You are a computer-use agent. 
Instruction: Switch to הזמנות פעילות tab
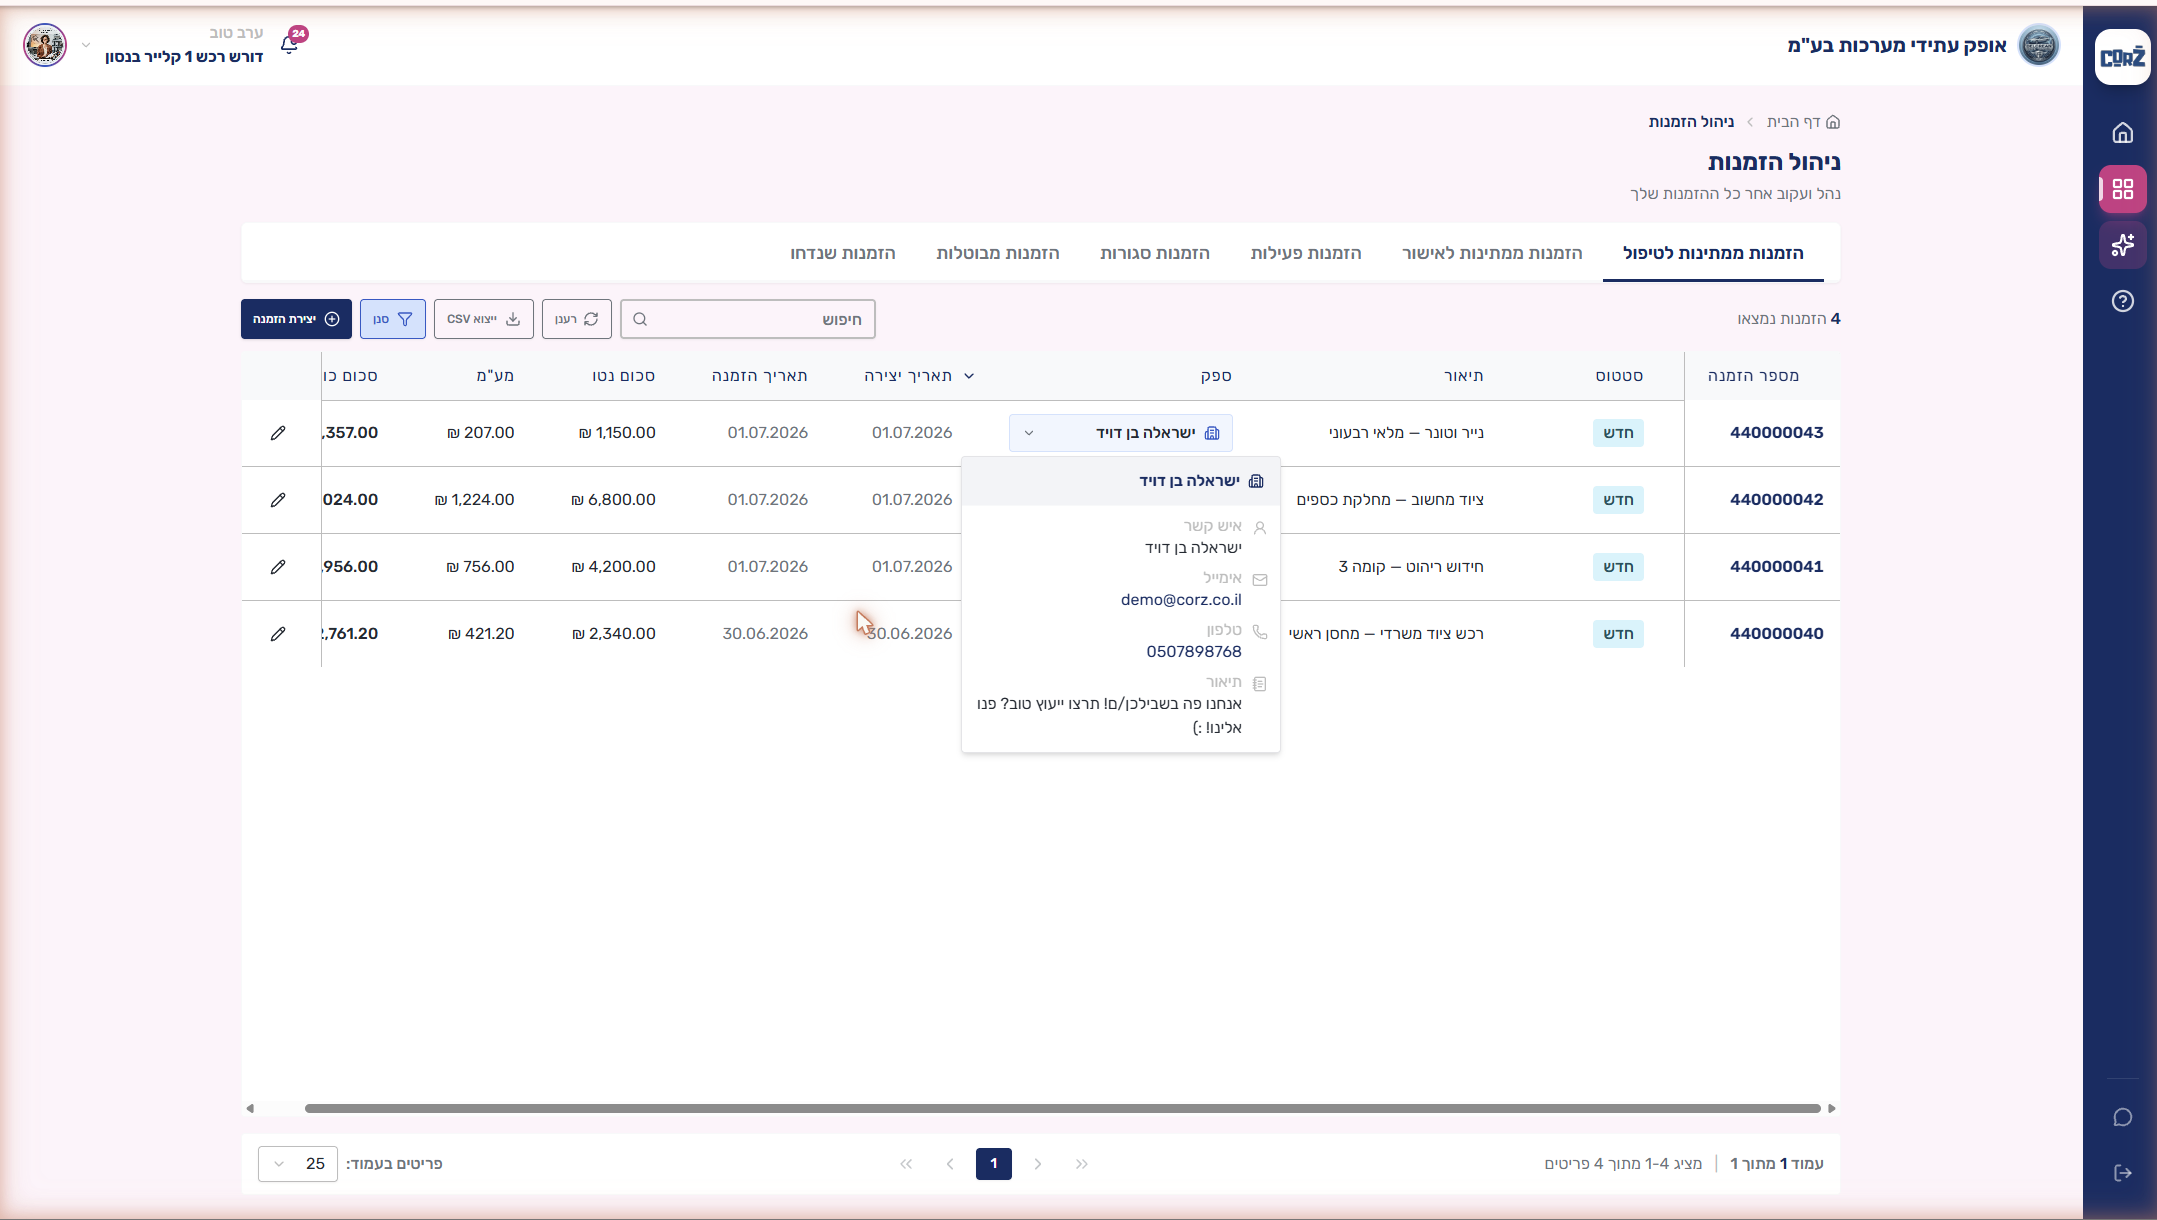pyautogui.click(x=1306, y=253)
